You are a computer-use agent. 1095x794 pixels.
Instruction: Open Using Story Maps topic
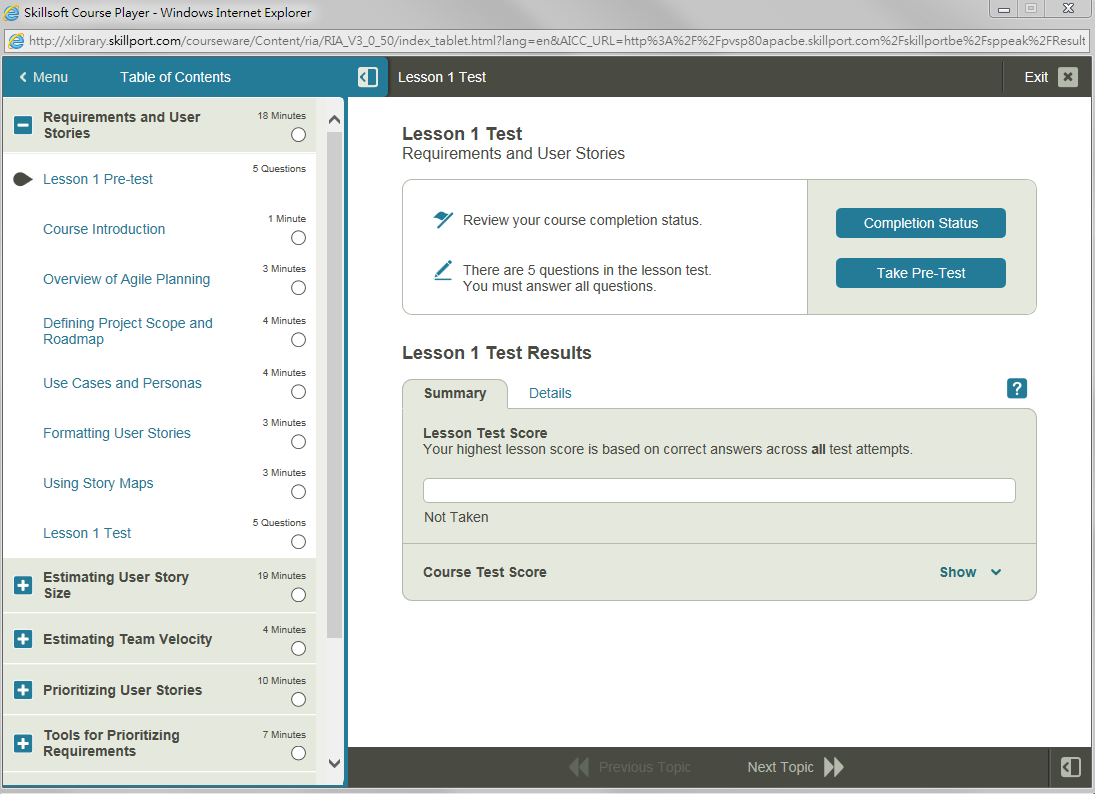tap(98, 483)
